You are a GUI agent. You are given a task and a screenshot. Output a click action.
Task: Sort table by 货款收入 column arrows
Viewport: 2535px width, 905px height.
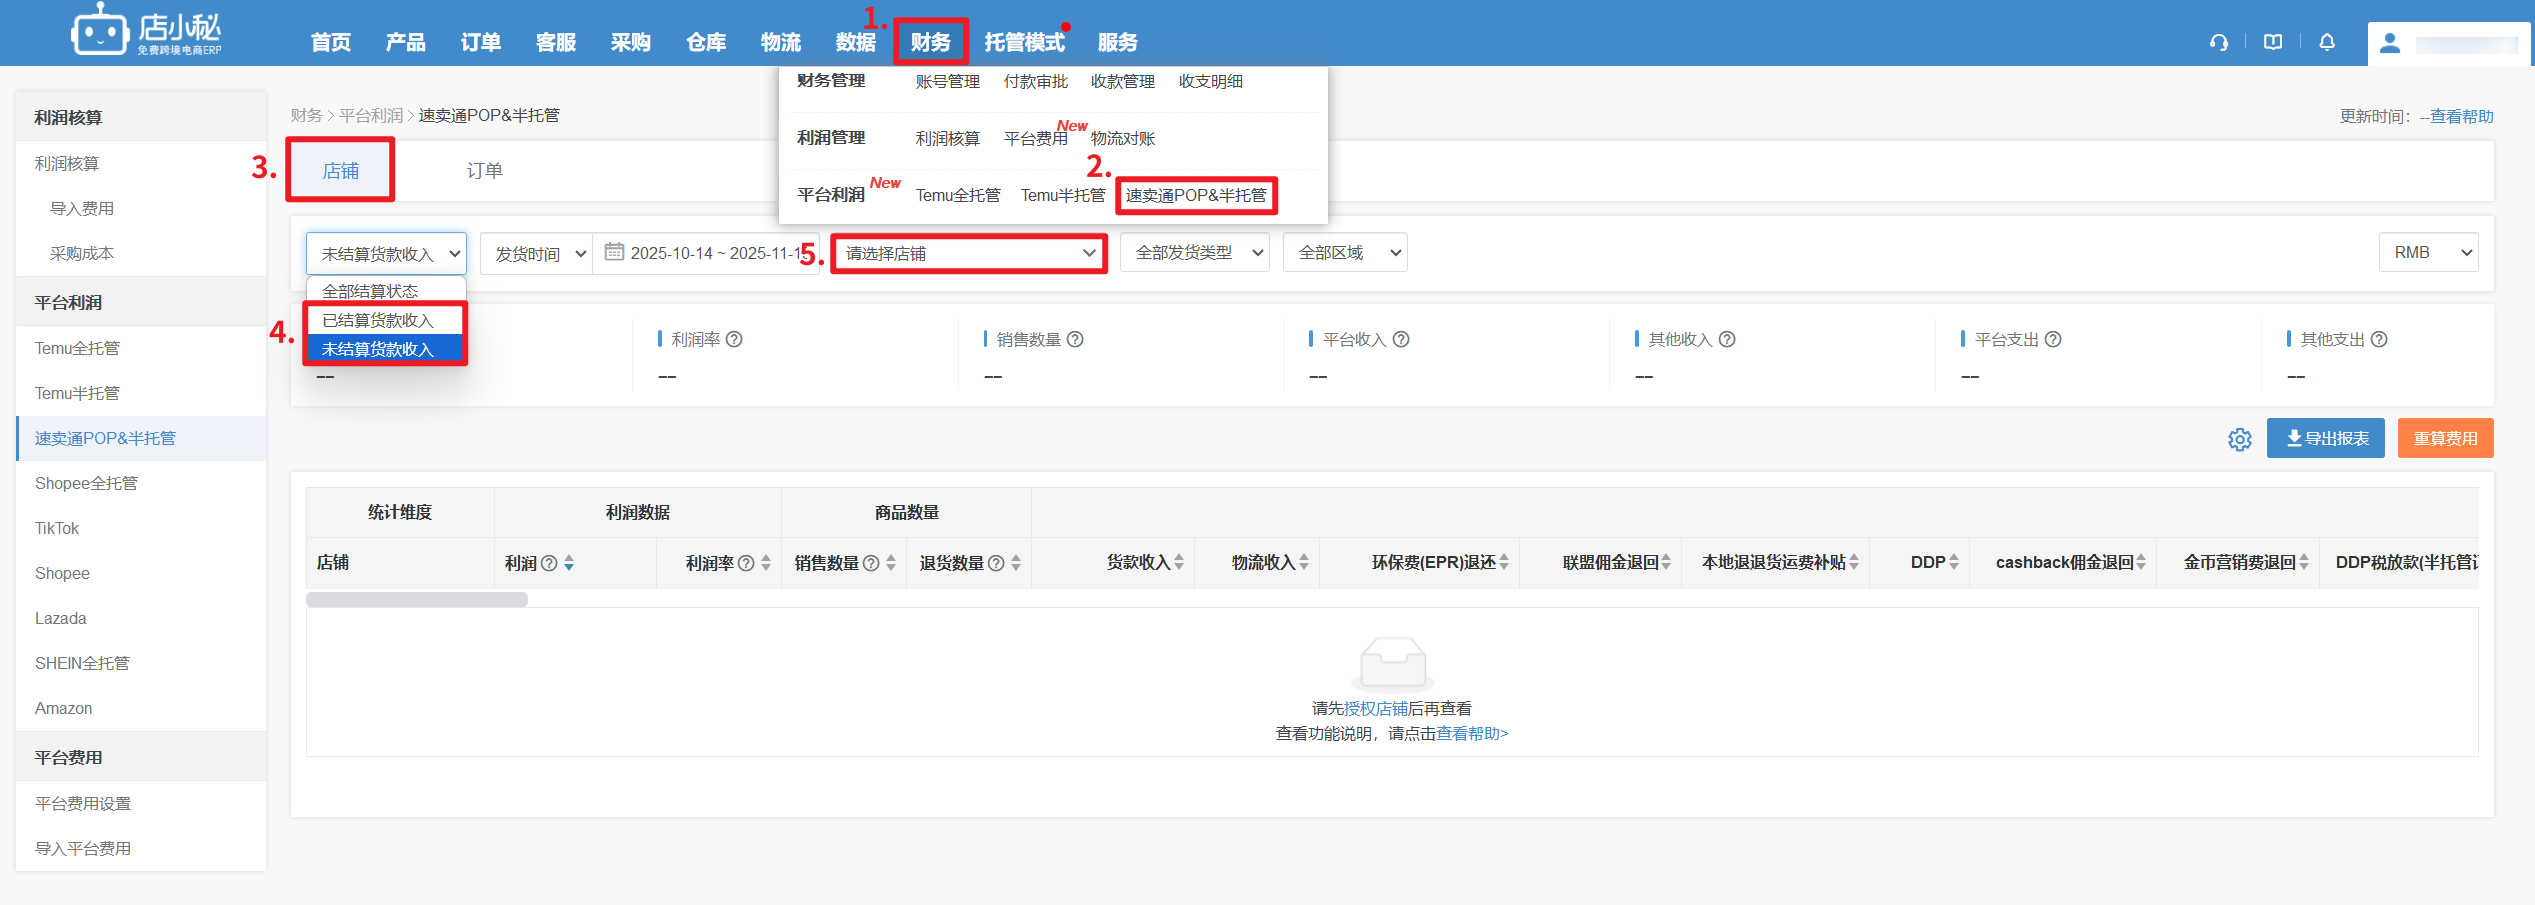(1179, 563)
